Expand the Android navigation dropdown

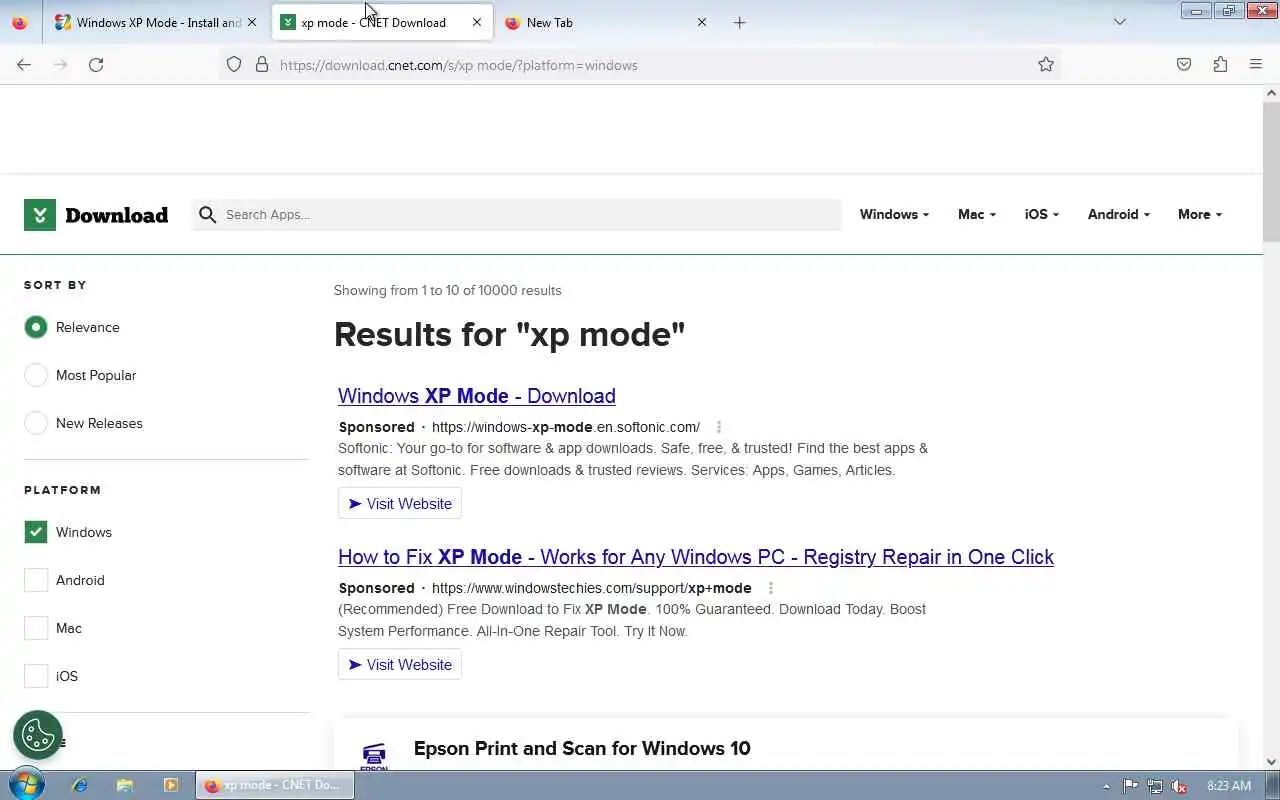[x=1118, y=214]
